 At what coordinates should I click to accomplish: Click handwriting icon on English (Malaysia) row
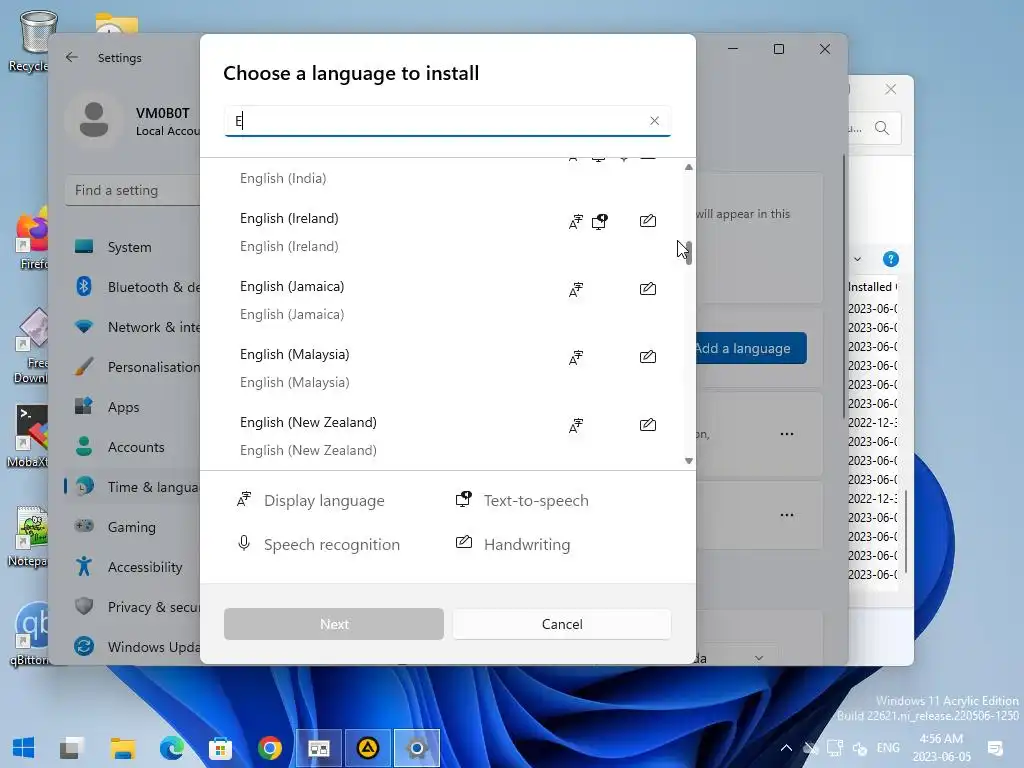coord(648,357)
